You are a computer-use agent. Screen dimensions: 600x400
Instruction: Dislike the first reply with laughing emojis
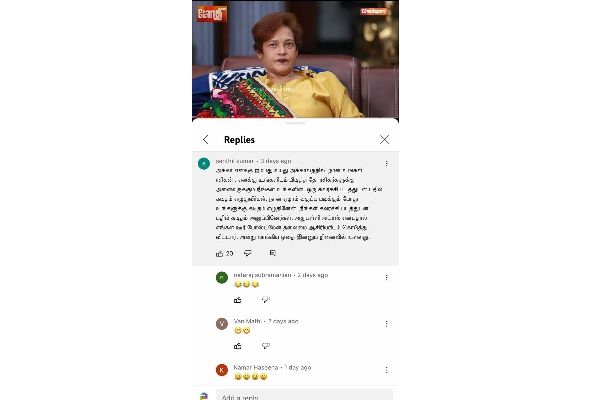(x=266, y=300)
